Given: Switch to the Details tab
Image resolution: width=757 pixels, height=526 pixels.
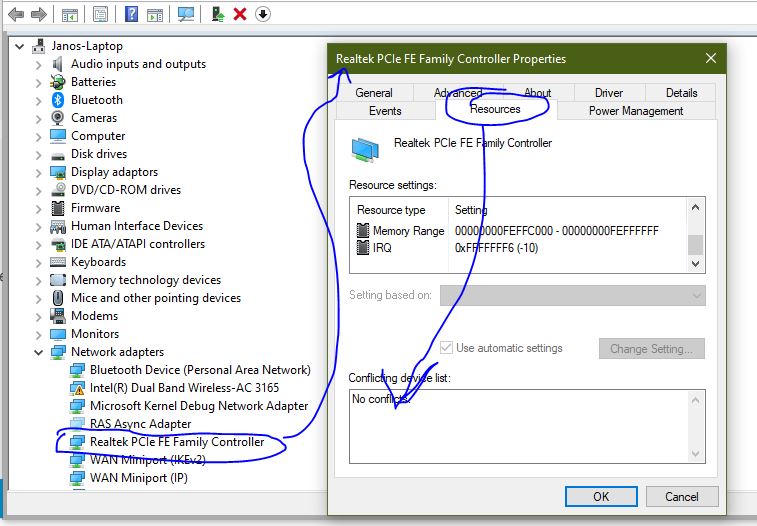Looking at the screenshot, I should pyautogui.click(x=681, y=93).
